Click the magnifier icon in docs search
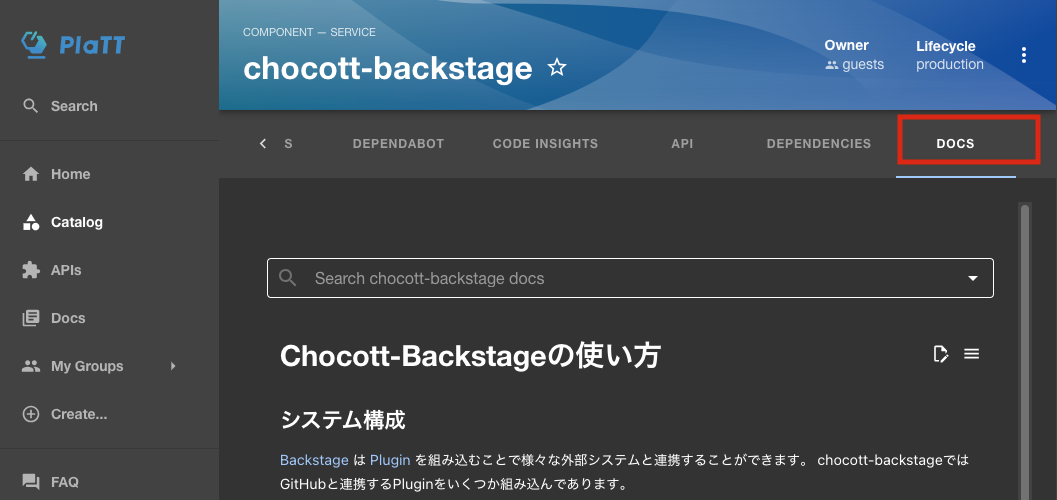The width and height of the screenshot is (1057, 500). 288,278
